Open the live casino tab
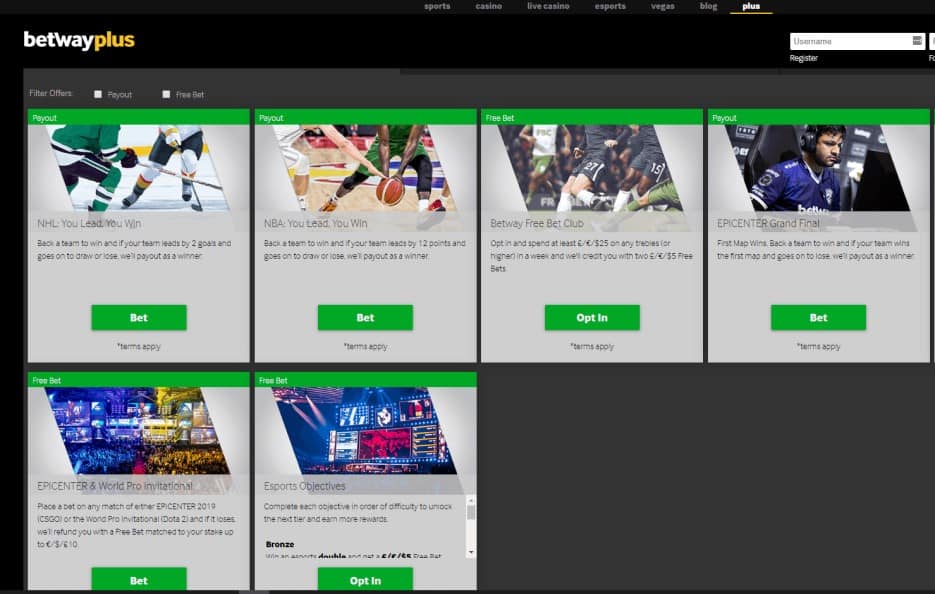 [548, 6]
